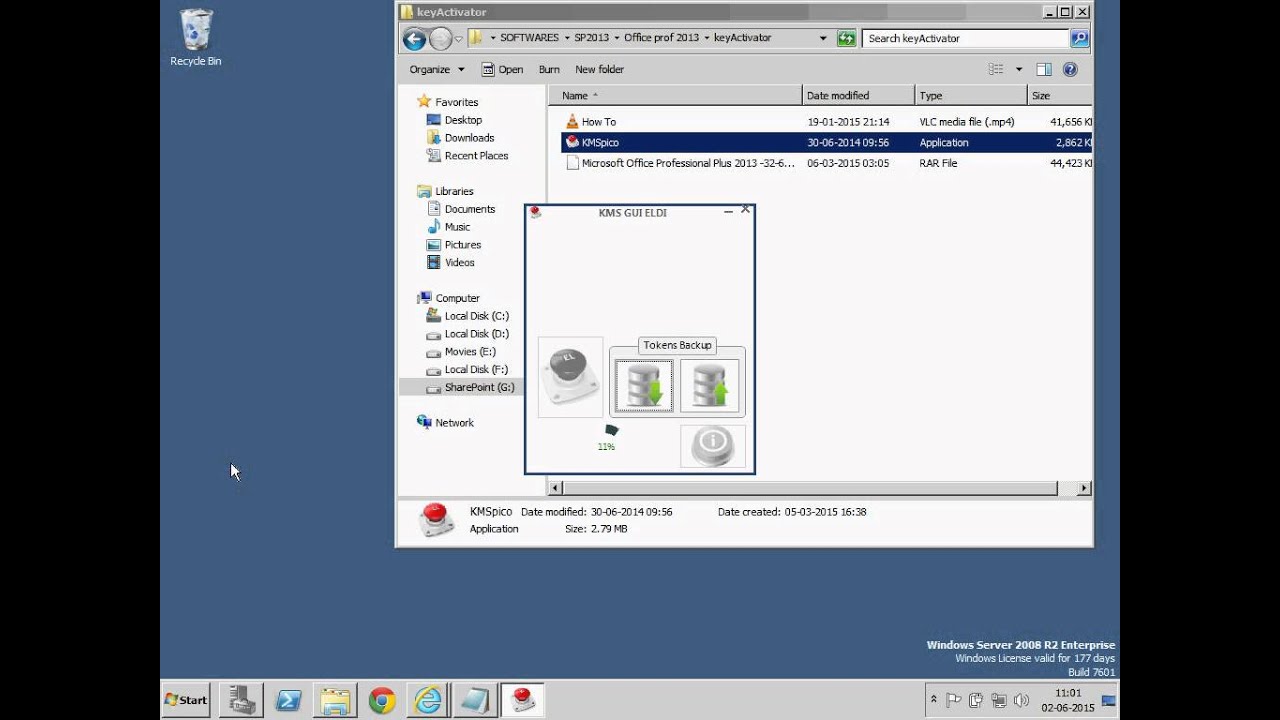
Task: Open Local Disk (F:)
Action: [476, 370]
